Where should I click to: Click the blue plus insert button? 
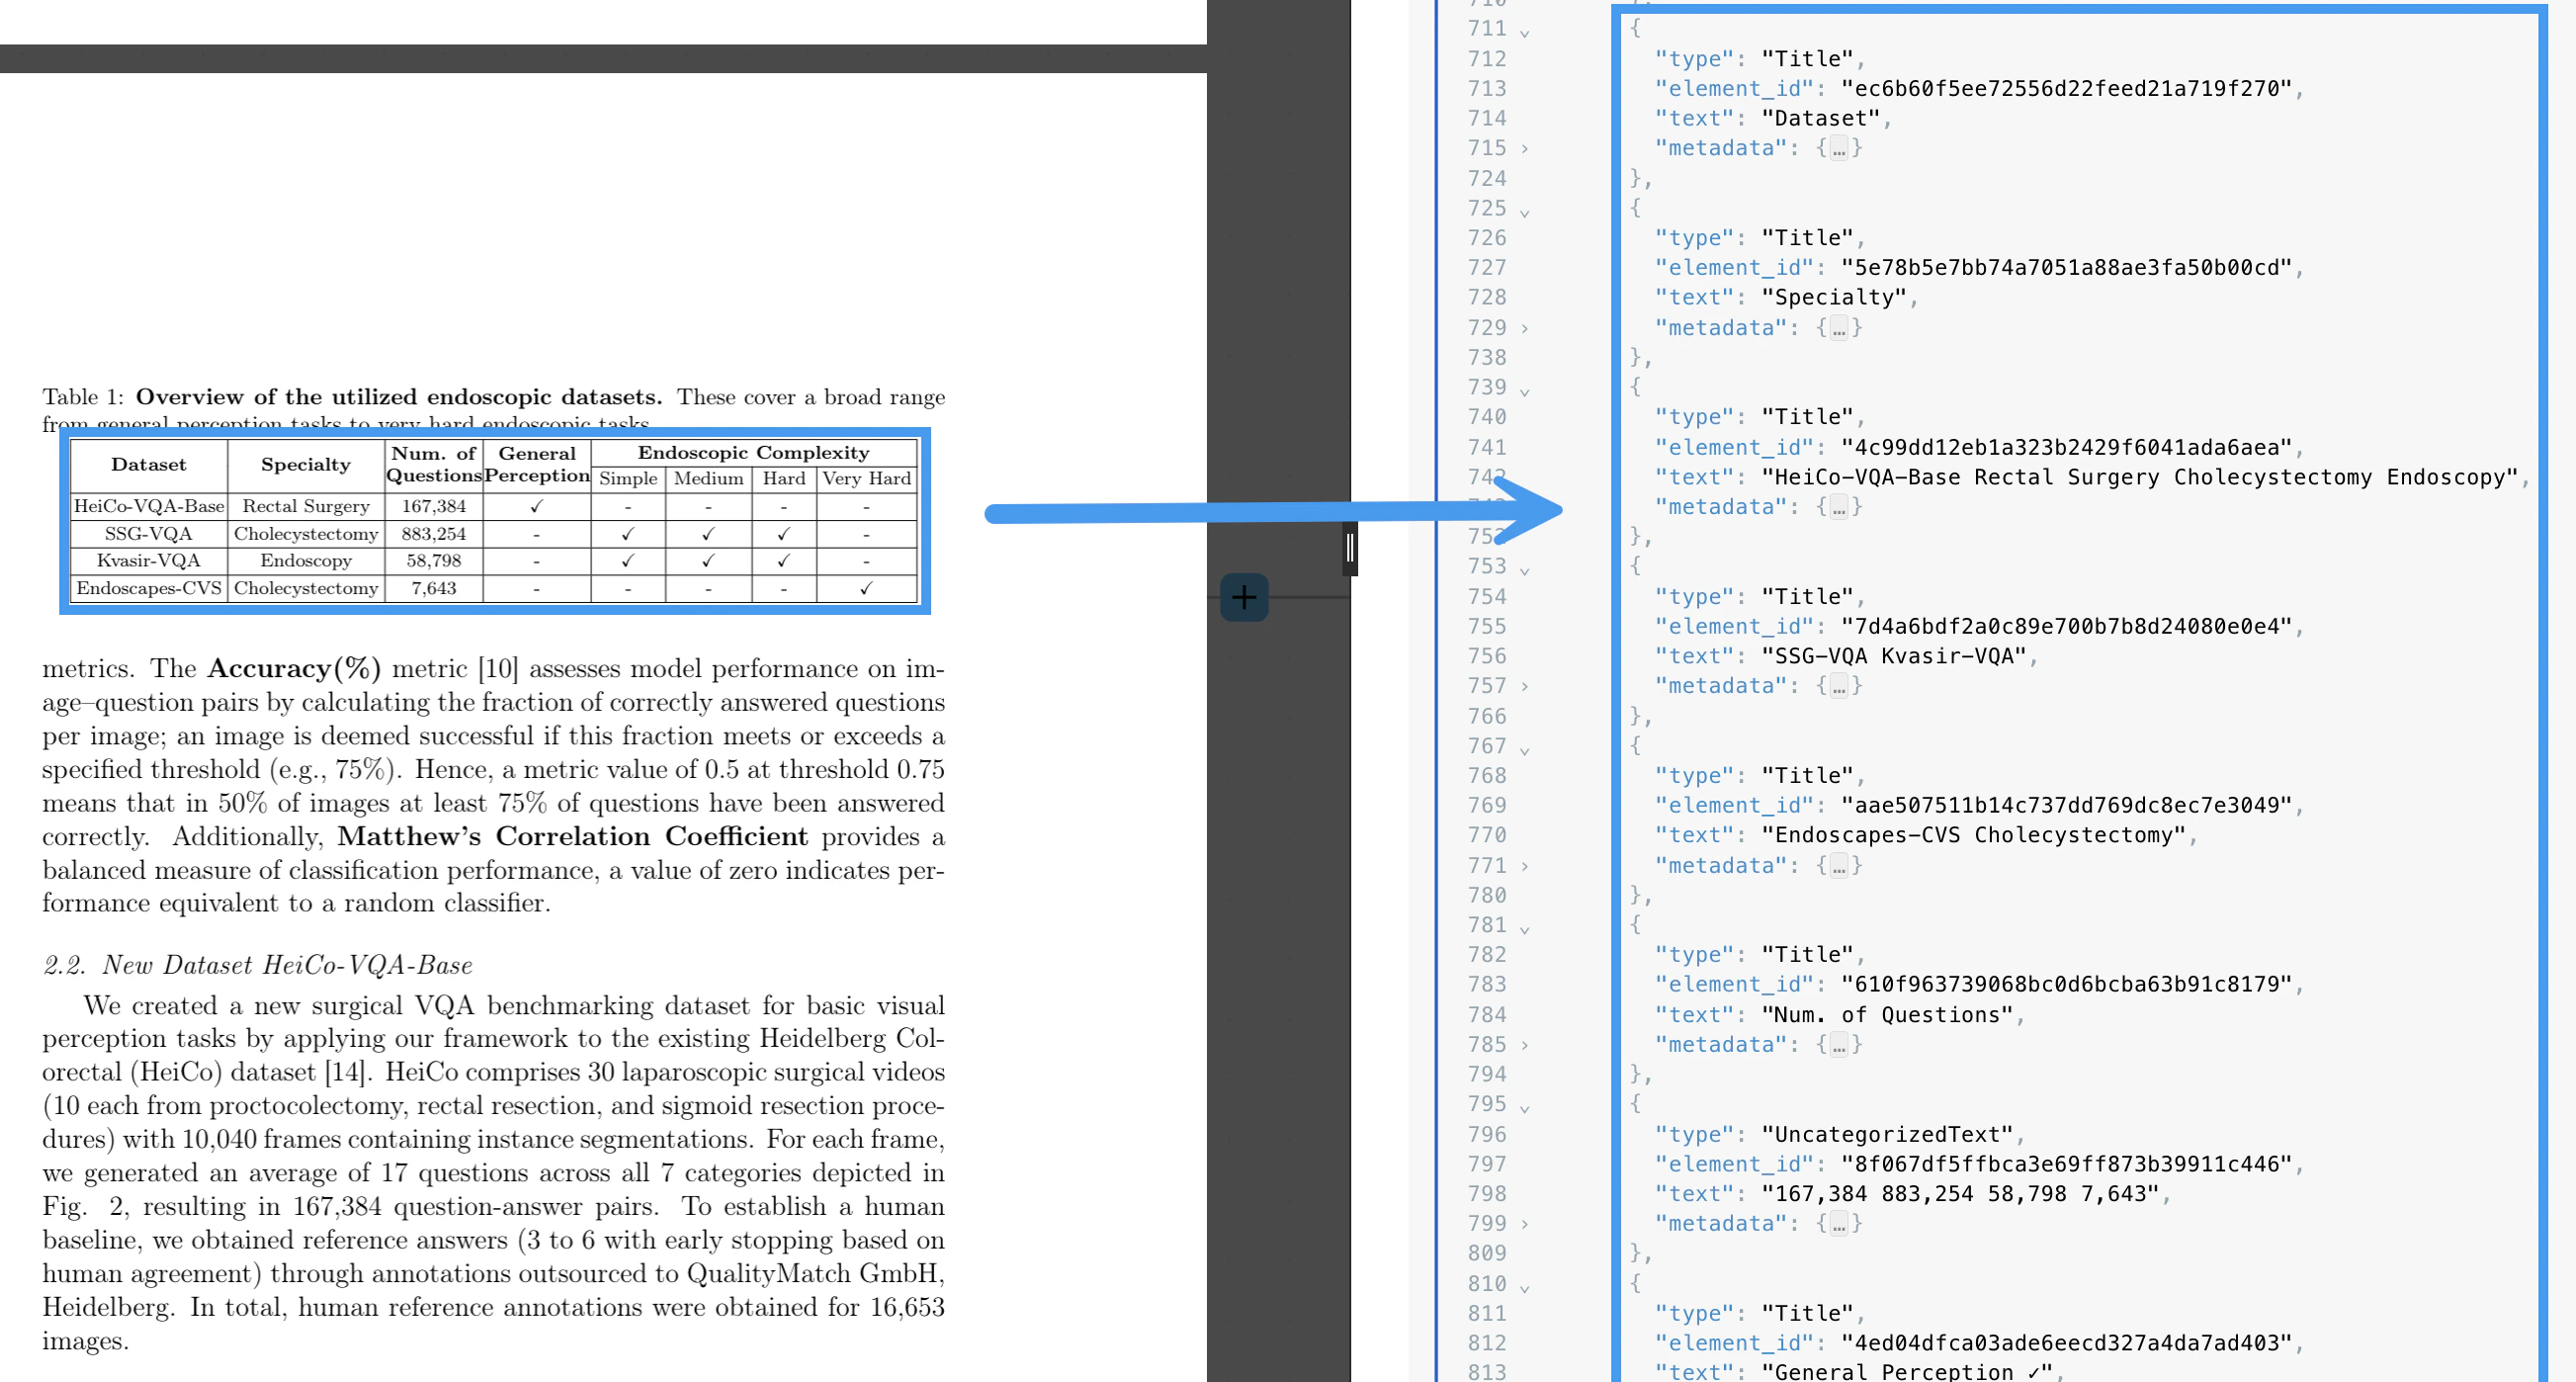click(x=1243, y=597)
